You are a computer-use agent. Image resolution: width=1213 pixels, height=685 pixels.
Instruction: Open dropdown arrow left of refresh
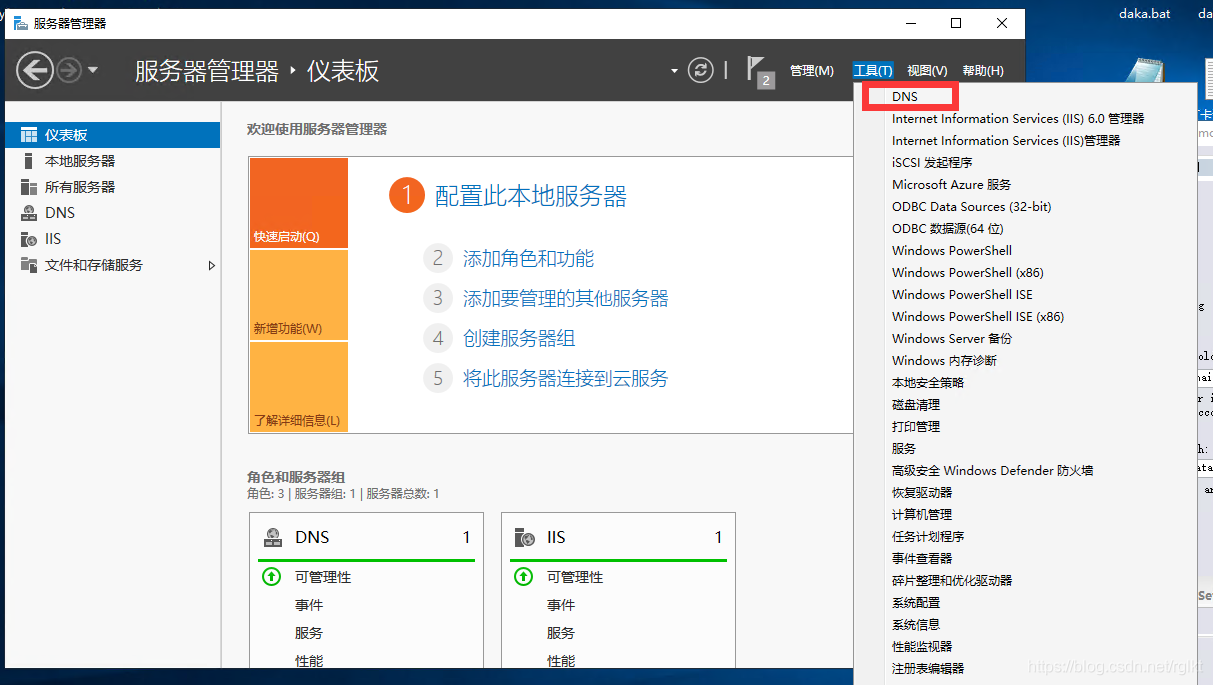pos(675,71)
